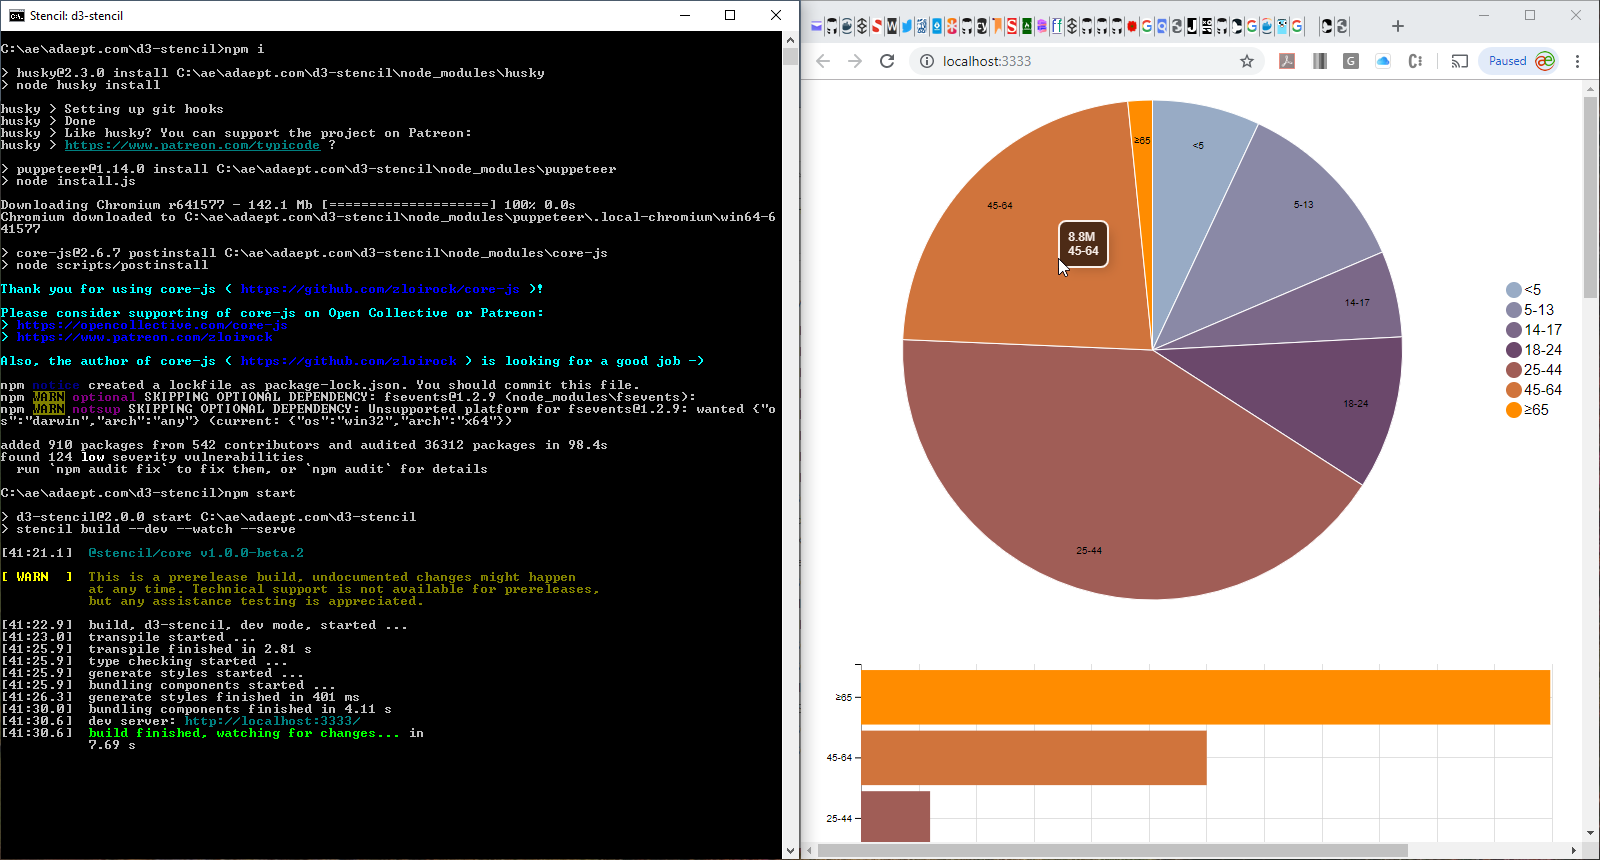Select the 45-64 legend entry

tap(1534, 390)
